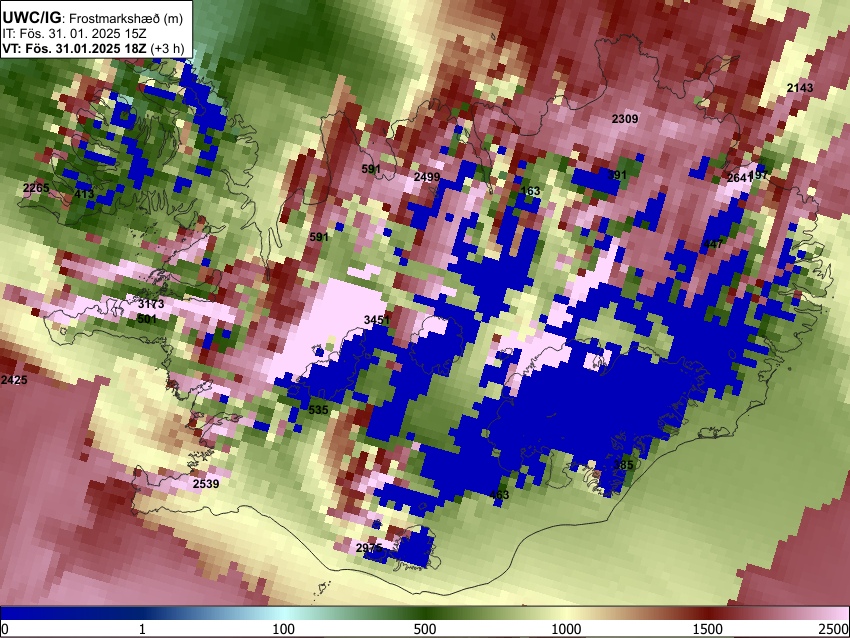Click the map value label '3173'
The height and width of the screenshot is (638, 850).
[x=151, y=304]
